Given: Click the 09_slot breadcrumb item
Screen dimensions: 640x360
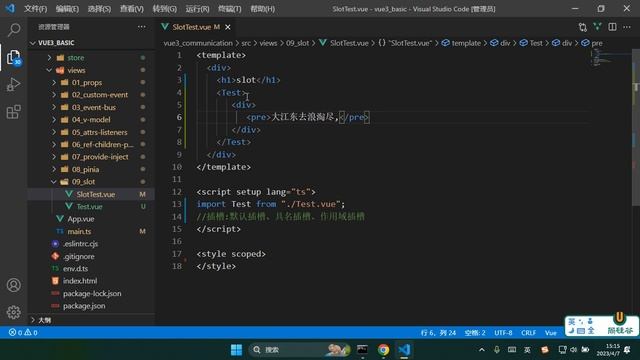Looking at the screenshot, I should 297,43.
